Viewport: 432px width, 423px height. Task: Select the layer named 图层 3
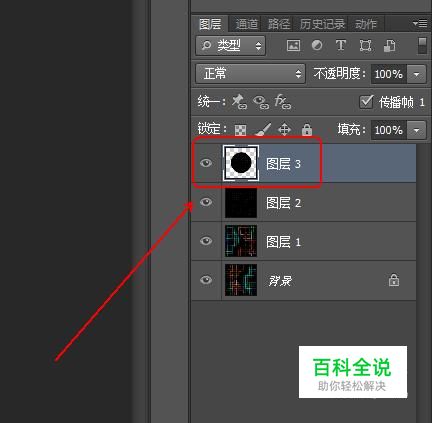pos(283,164)
